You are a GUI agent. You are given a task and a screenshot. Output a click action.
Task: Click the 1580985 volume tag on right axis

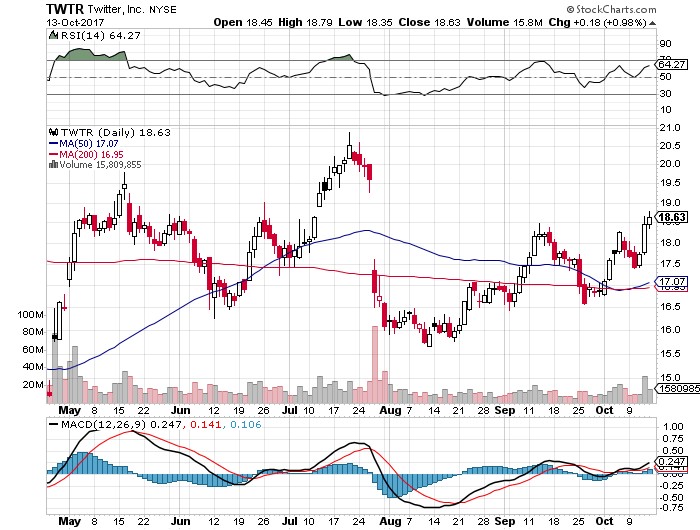pyautogui.click(x=679, y=389)
